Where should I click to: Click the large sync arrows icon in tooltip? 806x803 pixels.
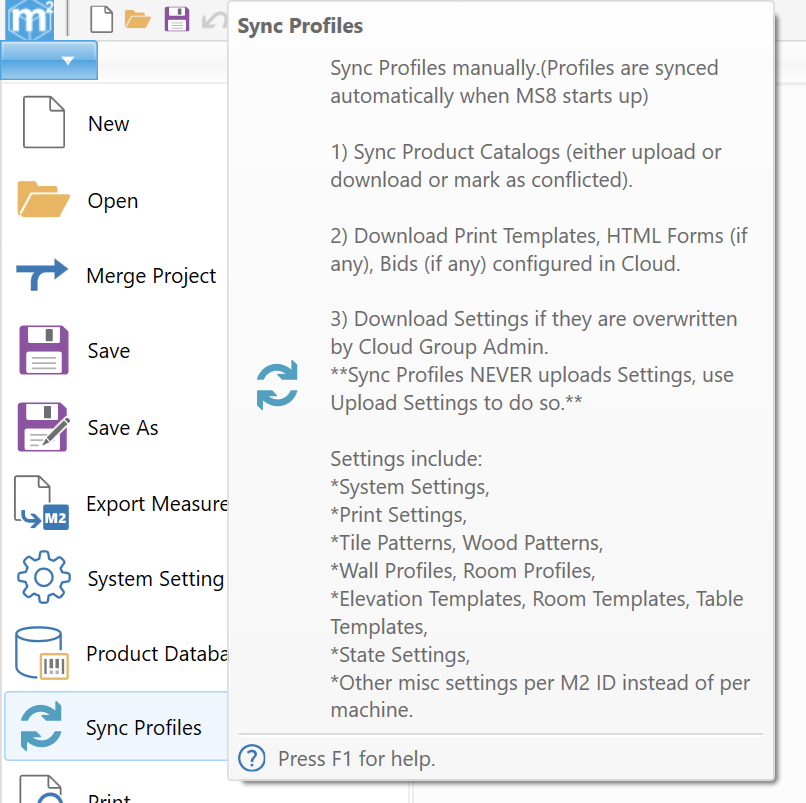tap(277, 386)
